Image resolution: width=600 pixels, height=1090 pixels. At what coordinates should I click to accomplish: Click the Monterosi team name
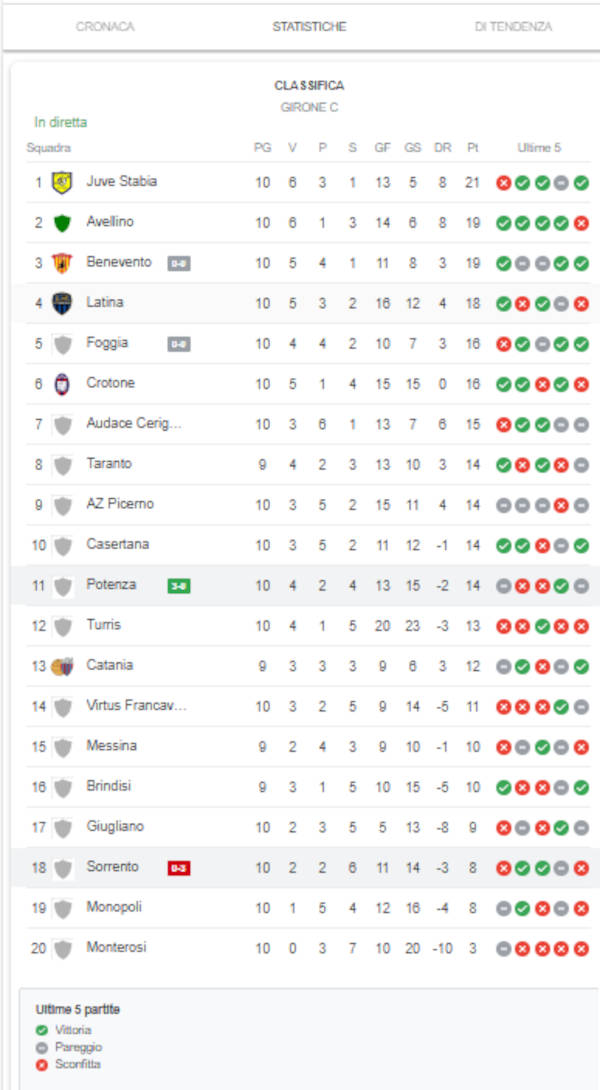point(117,947)
